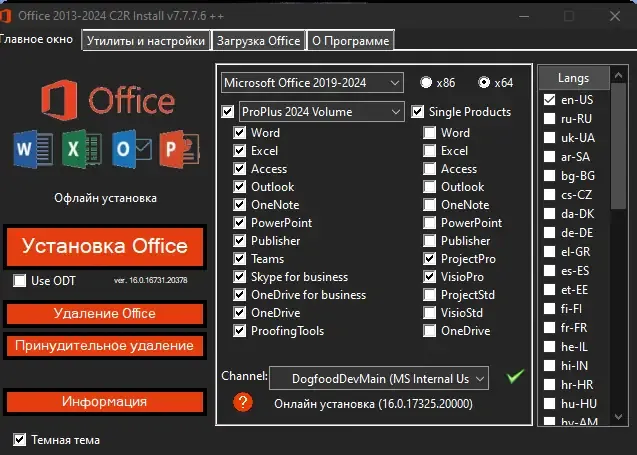Click the Информация button

click(x=105, y=402)
